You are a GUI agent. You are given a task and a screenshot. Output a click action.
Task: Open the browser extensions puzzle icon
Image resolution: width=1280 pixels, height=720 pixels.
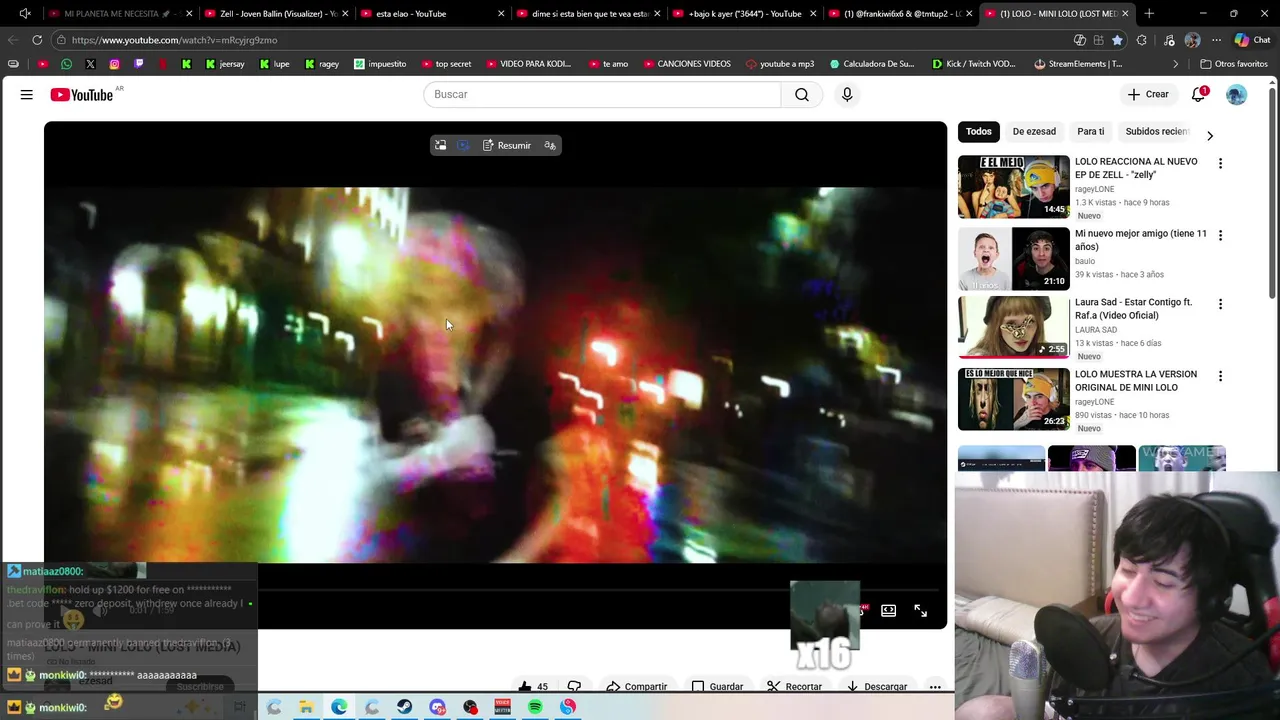(1142, 40)
